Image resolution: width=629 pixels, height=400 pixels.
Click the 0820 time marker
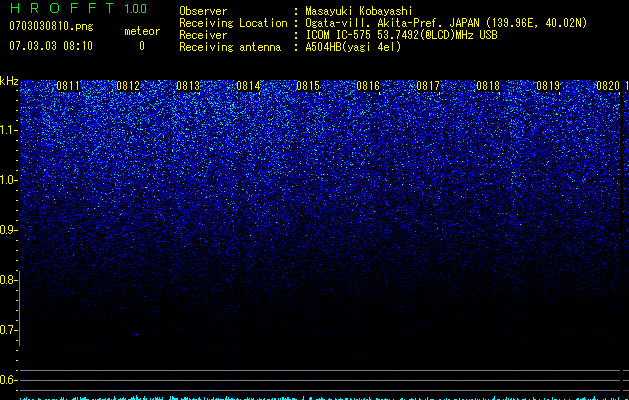pos(608,86)
